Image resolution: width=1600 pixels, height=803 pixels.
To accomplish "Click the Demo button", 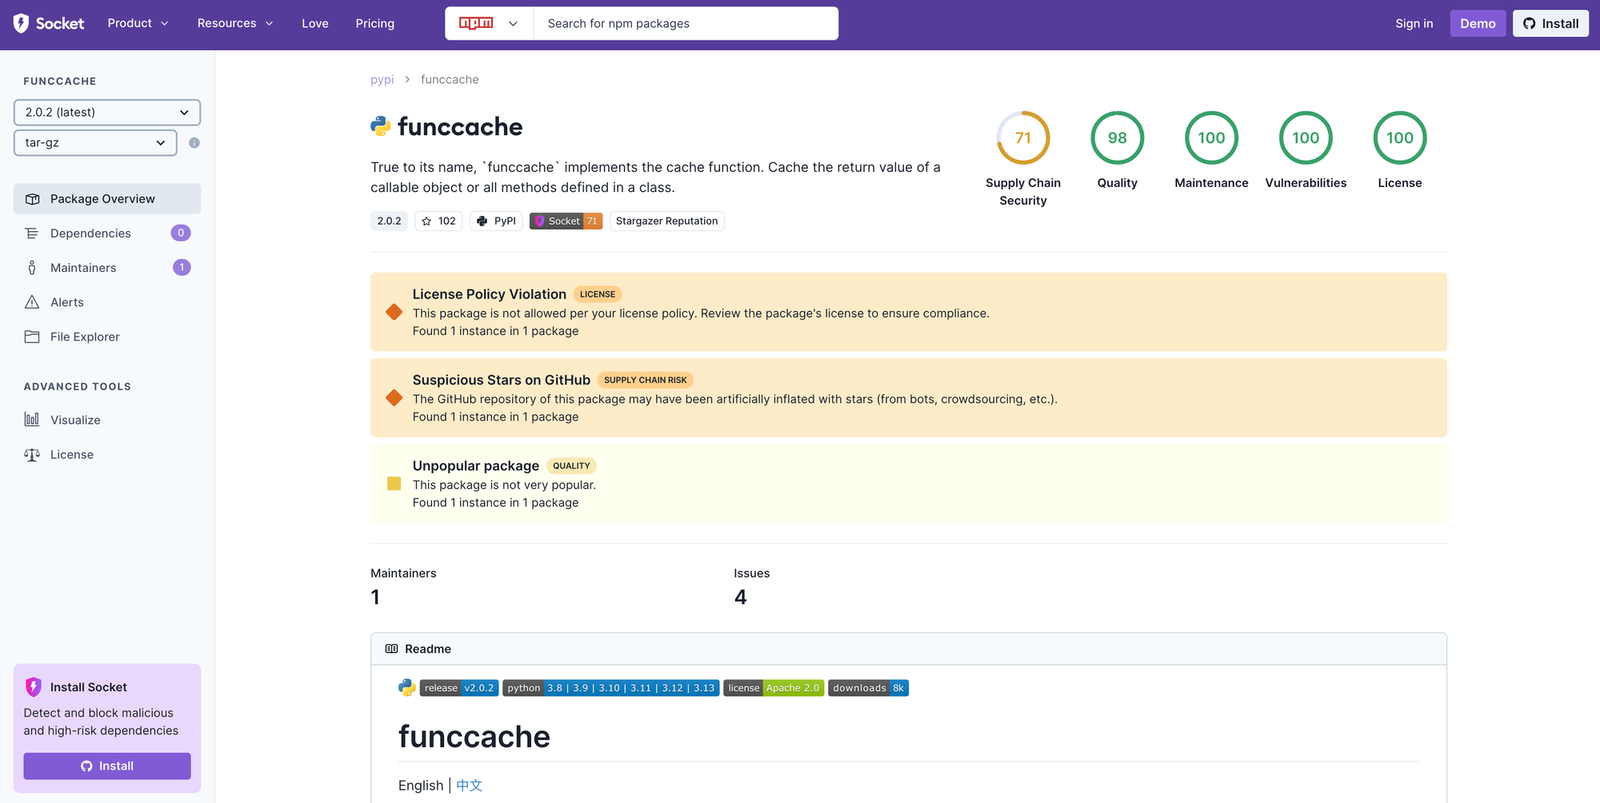I will (x=1478, y=24).
